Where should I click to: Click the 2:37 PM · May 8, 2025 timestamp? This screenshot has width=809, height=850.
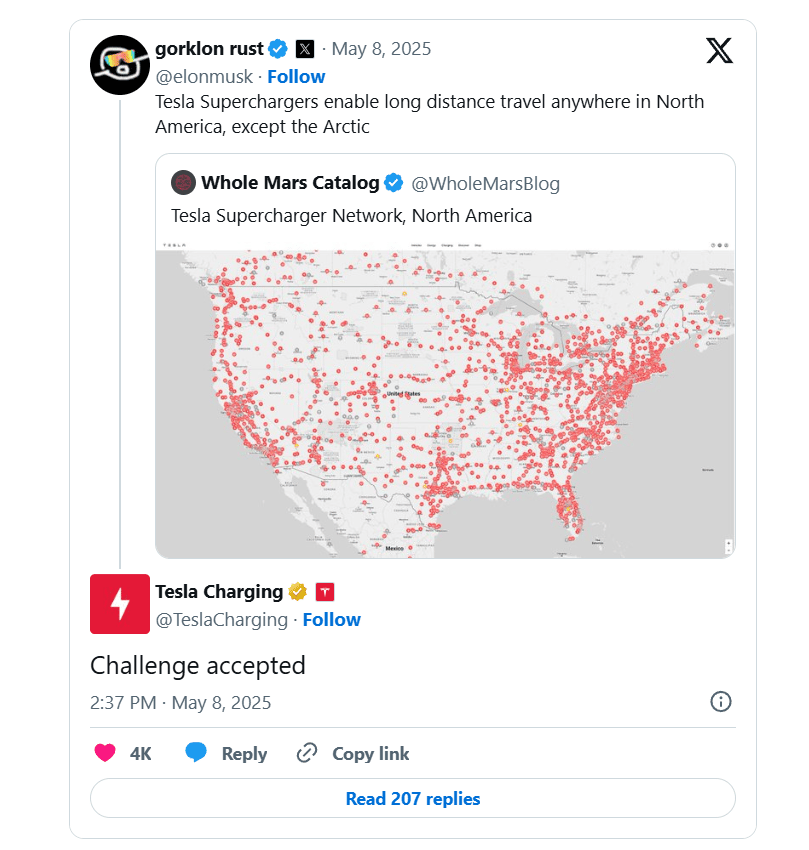[180, 702]
